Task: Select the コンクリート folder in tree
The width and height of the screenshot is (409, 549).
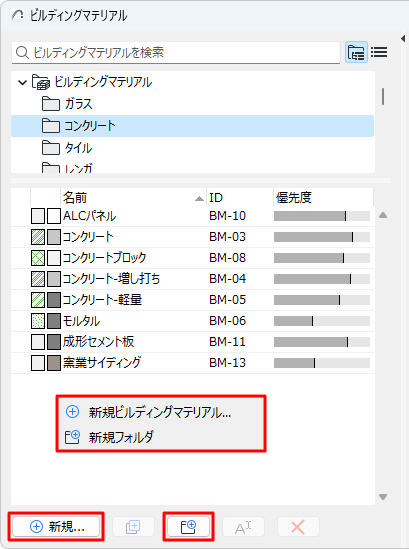Action: [x=193, y=126]
